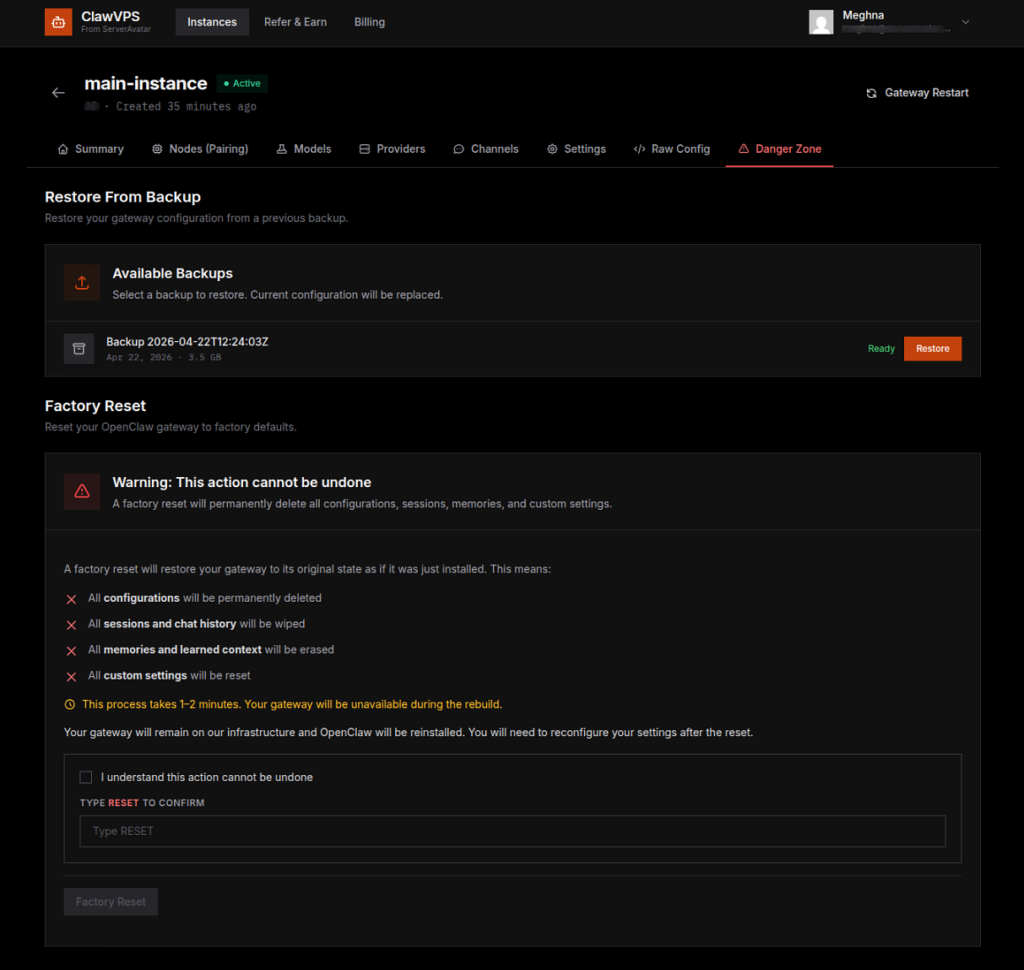The height and width of the screenshot is (970, 1024).
Task: Click the Factory Reset button
Action: [110, 901]
